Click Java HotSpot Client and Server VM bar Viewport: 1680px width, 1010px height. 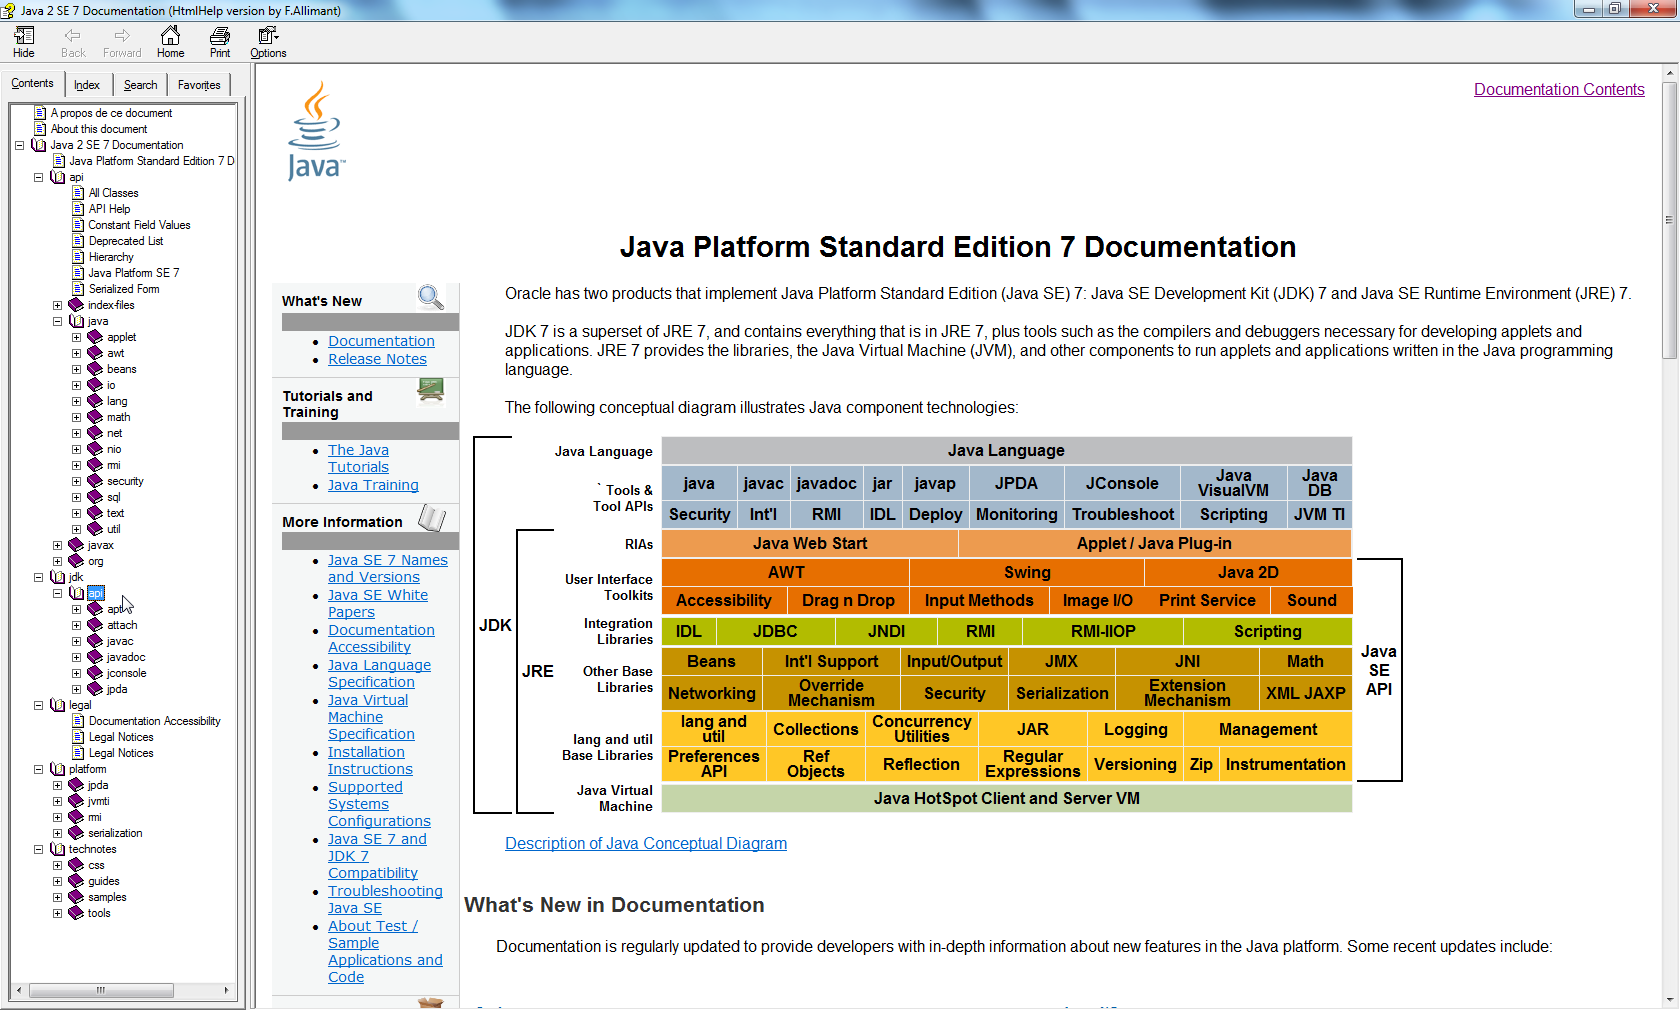coord(1007,798)
